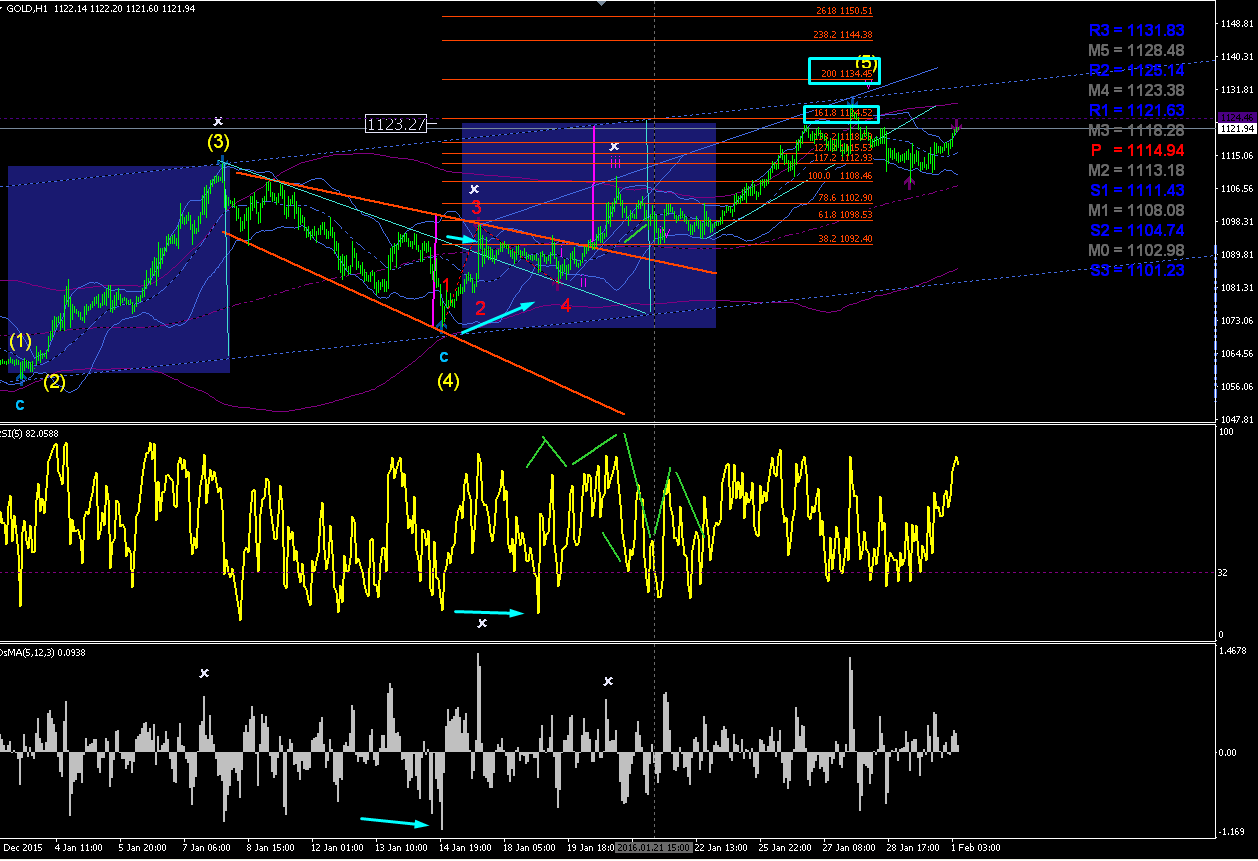This screenshot has width=1258, height=861.
Task: Click the S1 = 1111.43 support label
Action: pyautogui.click(x=1136, y=190)
